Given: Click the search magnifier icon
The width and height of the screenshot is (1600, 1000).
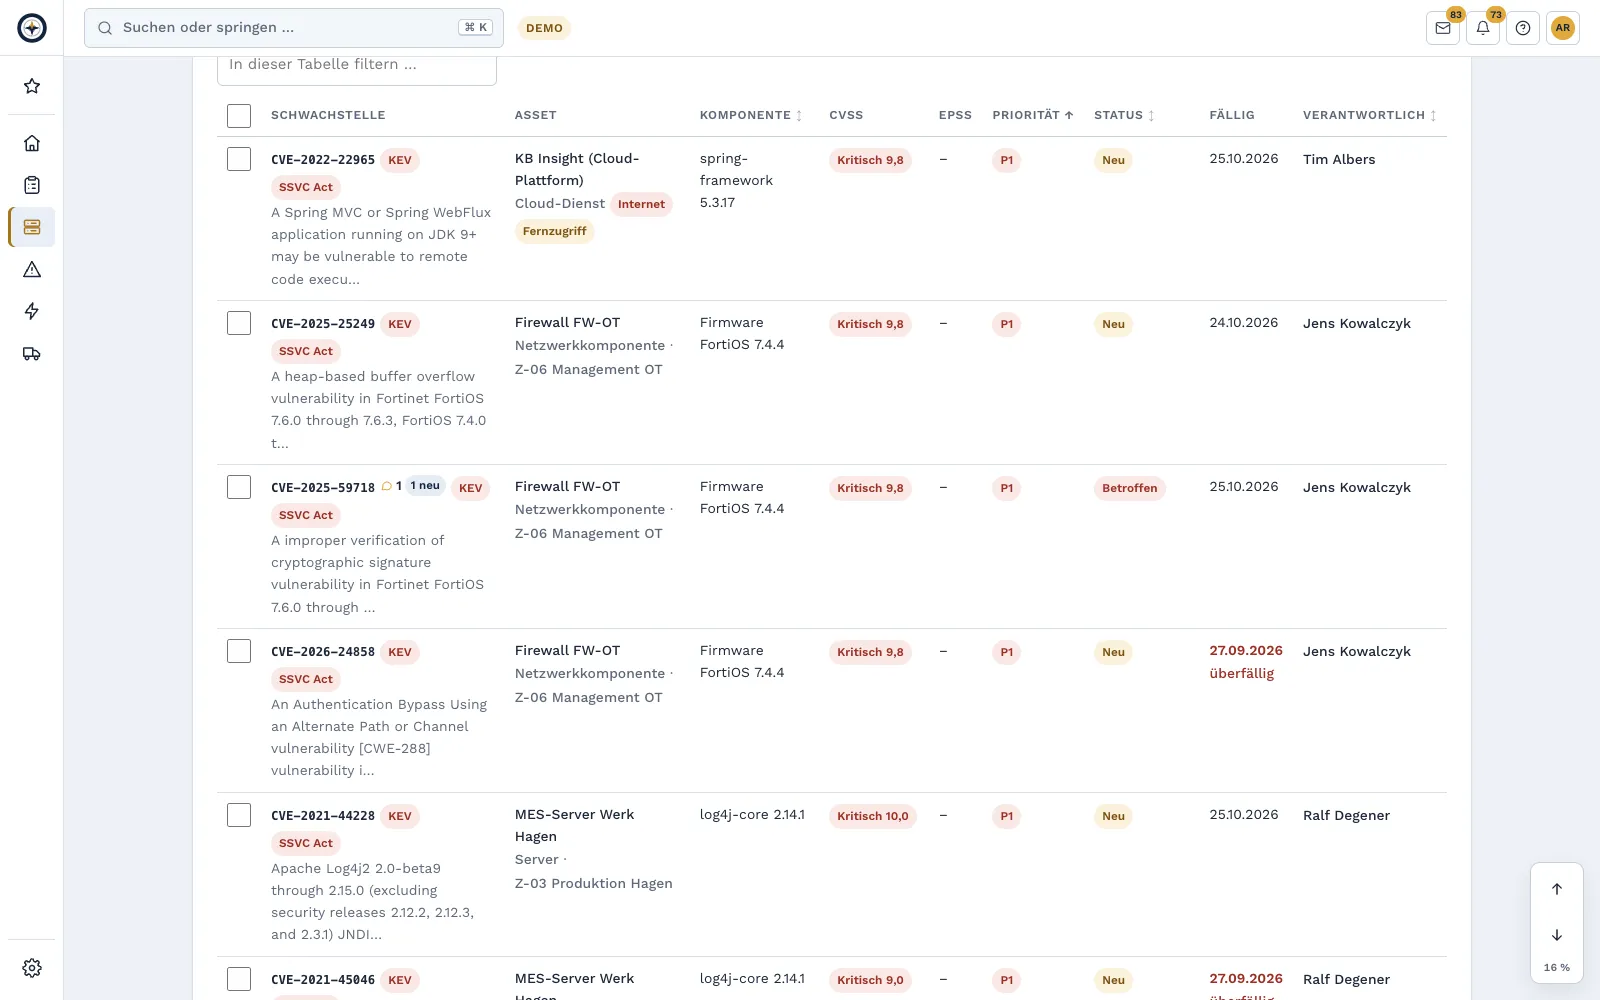Looking at the screenshot, I should point(105,28).
